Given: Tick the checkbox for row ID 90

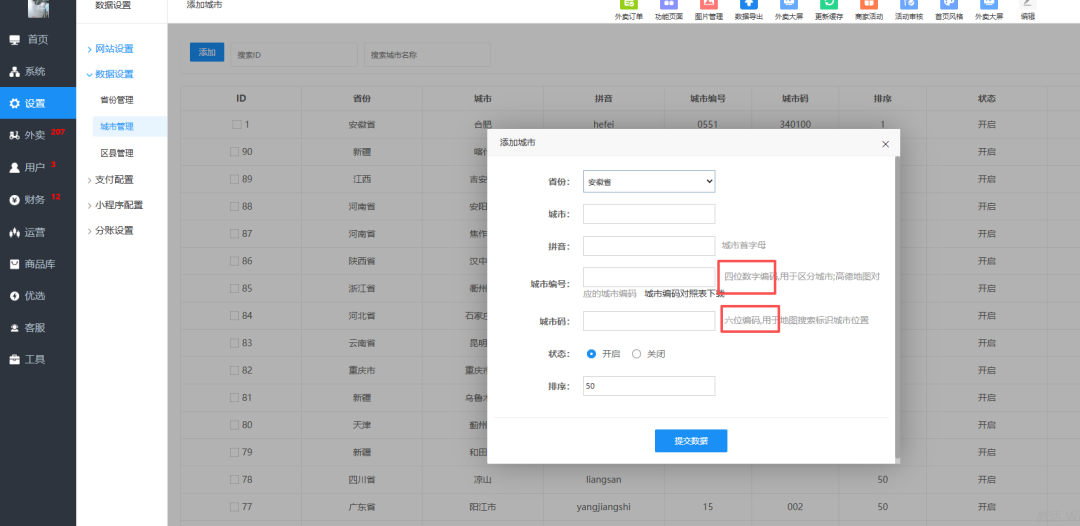Looking at the screenshot, I should click(x=236, y=152).
